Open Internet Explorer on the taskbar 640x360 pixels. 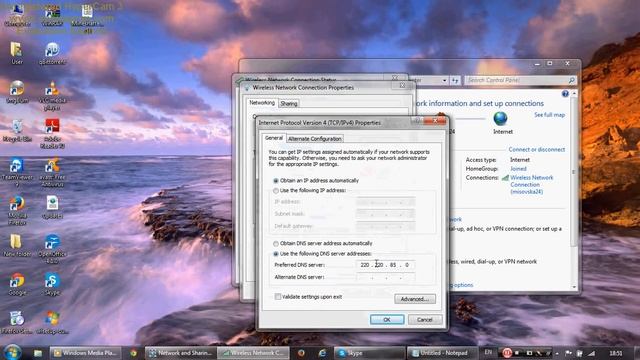coord(322,353)
